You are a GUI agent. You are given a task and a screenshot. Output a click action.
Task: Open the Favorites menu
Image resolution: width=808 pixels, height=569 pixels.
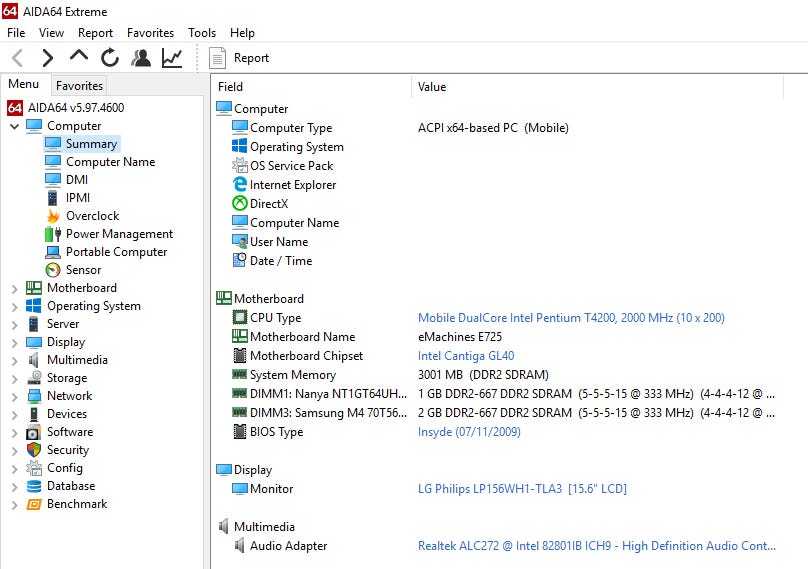[150, 33]
